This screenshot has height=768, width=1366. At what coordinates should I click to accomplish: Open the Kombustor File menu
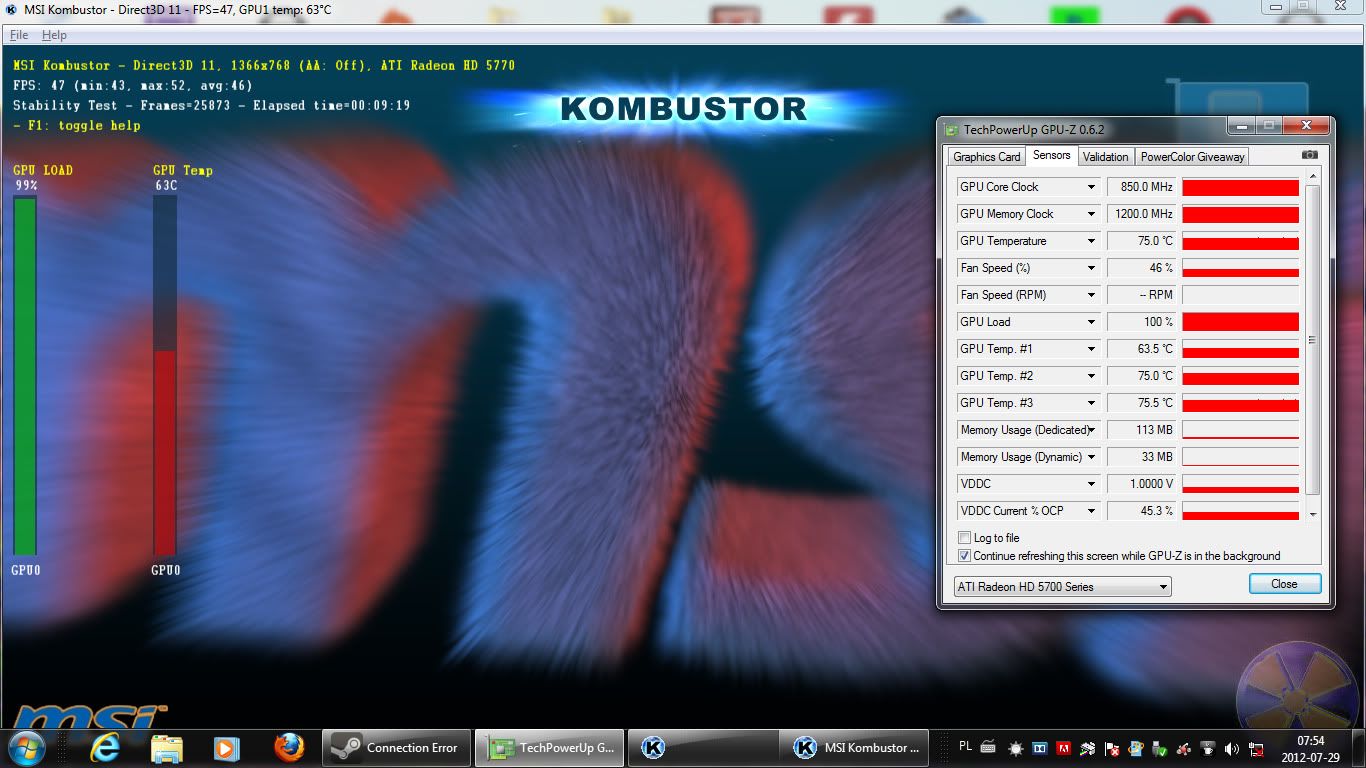pyautogui.click(x=19, y=35)
